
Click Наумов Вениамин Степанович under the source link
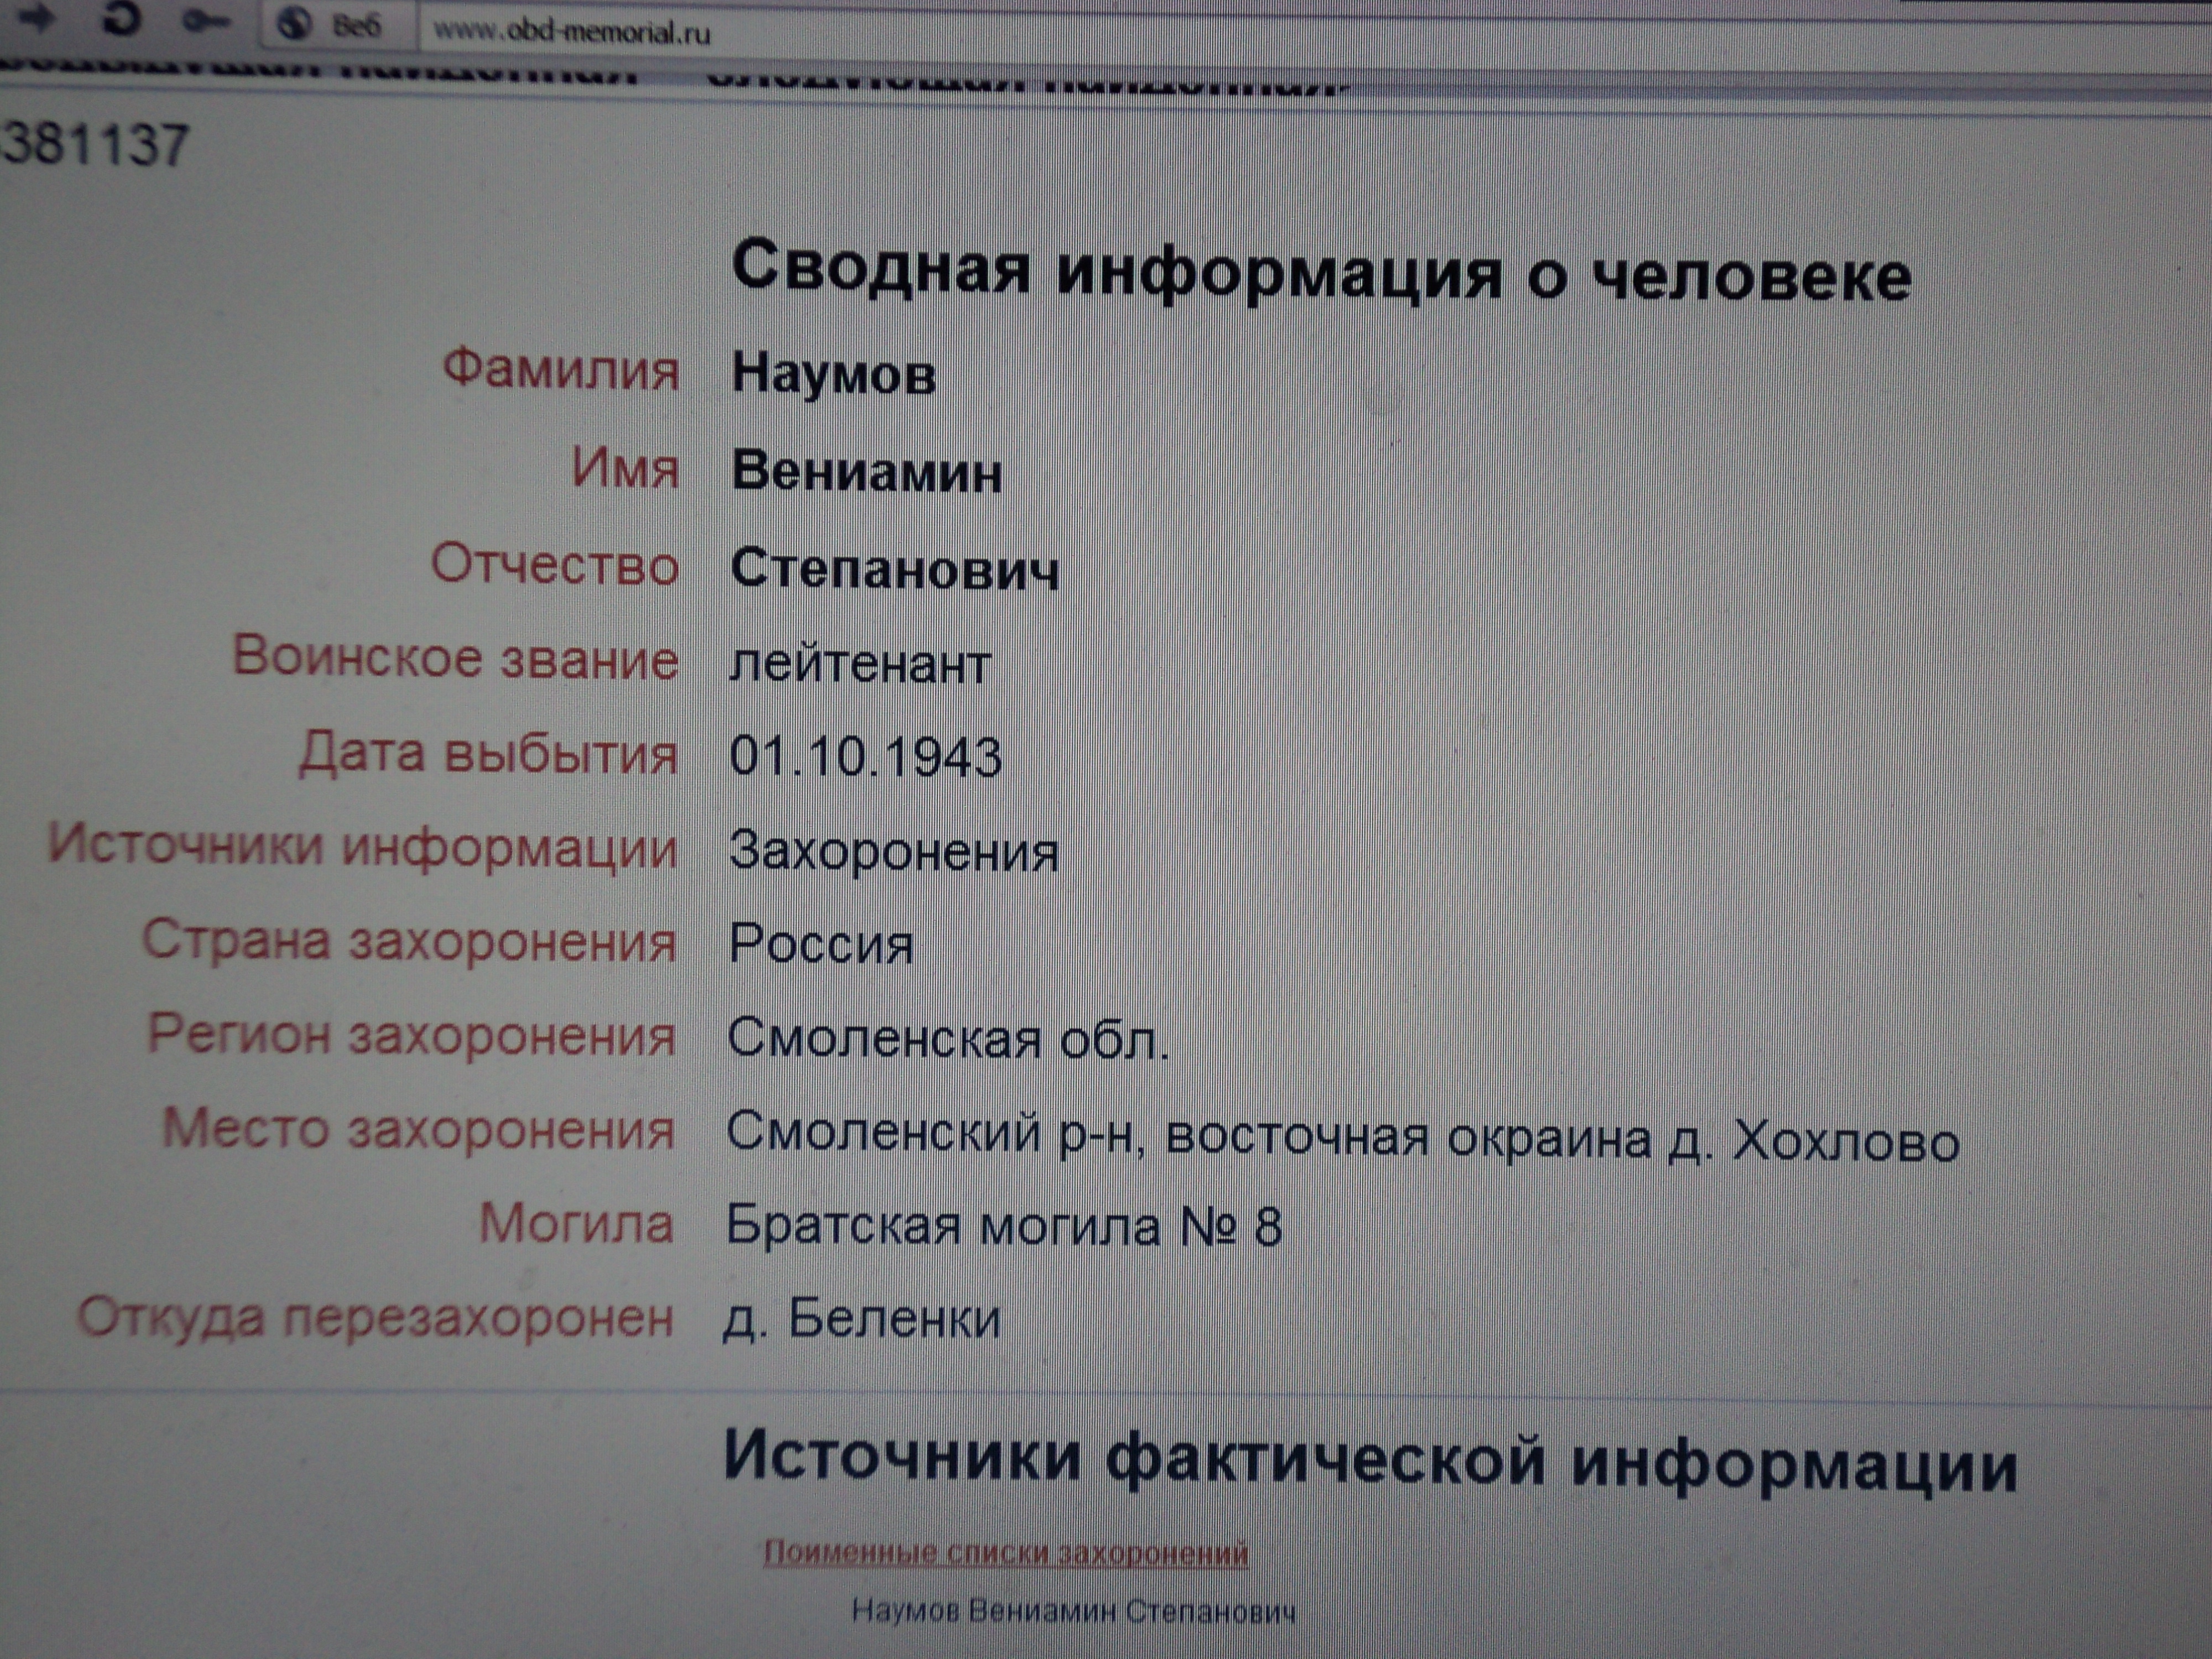pyautogui.click(x=1073, y=1611)
